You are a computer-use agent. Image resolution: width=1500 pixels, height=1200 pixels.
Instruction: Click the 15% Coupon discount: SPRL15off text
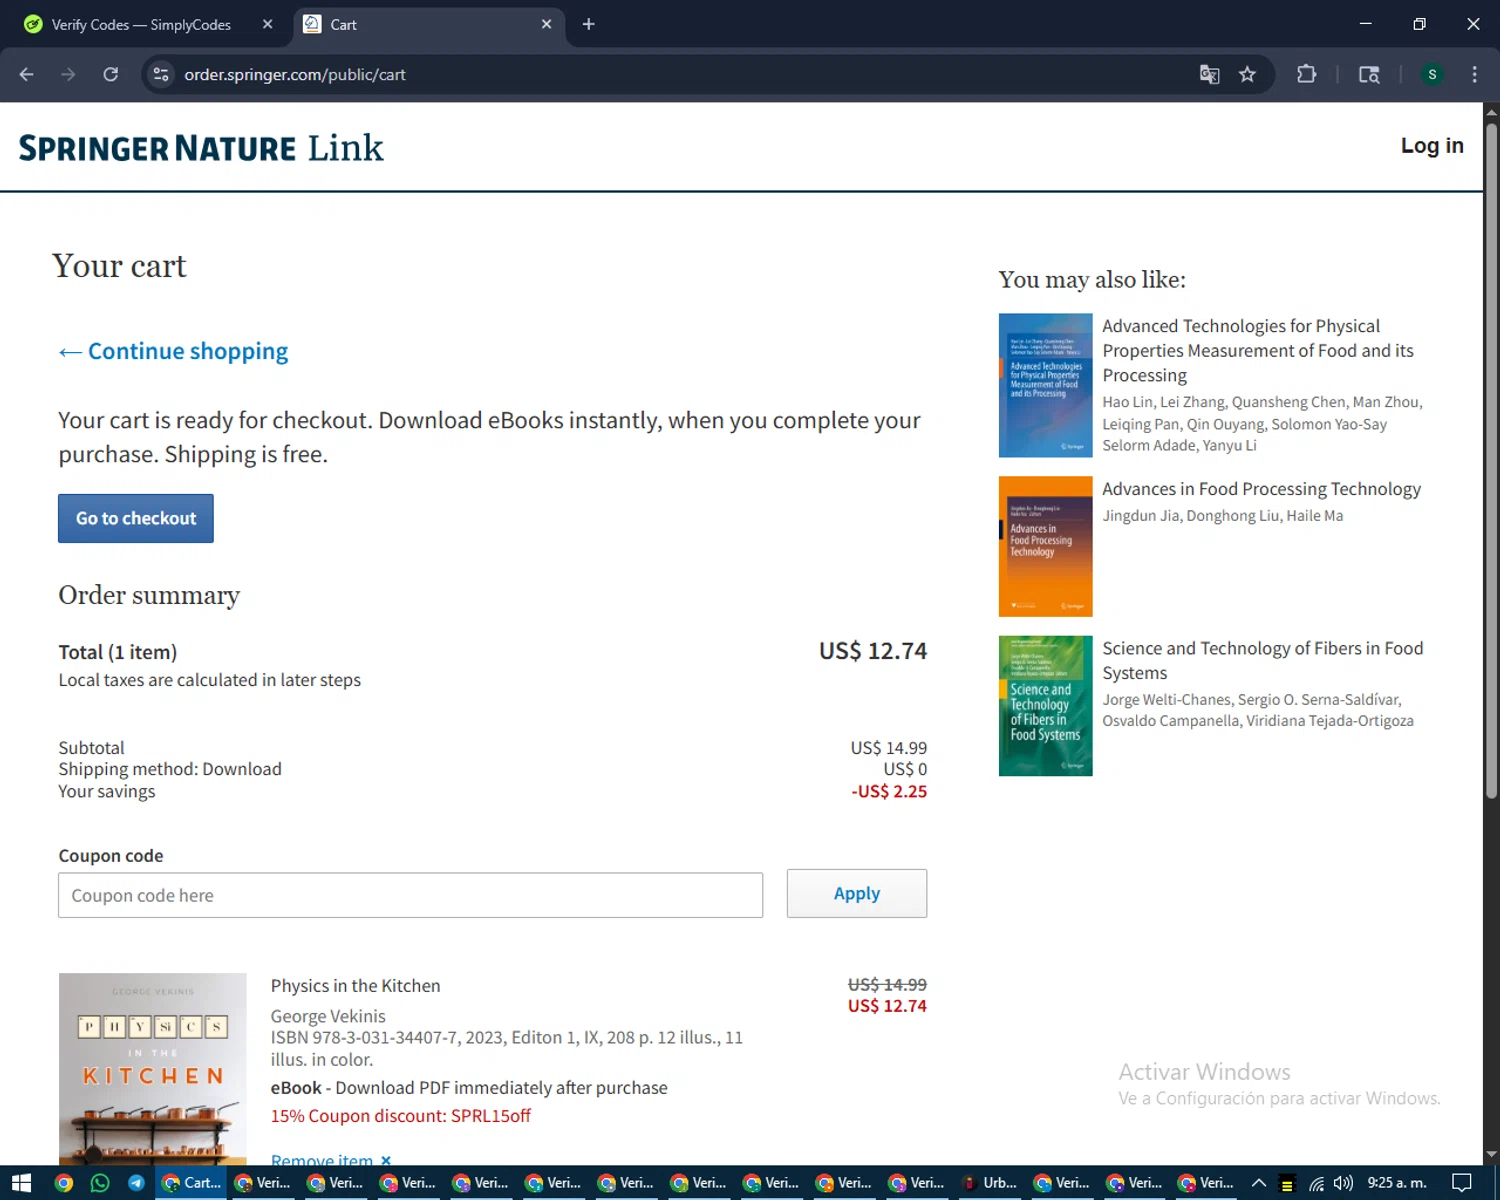click(x=401, y=1116)
